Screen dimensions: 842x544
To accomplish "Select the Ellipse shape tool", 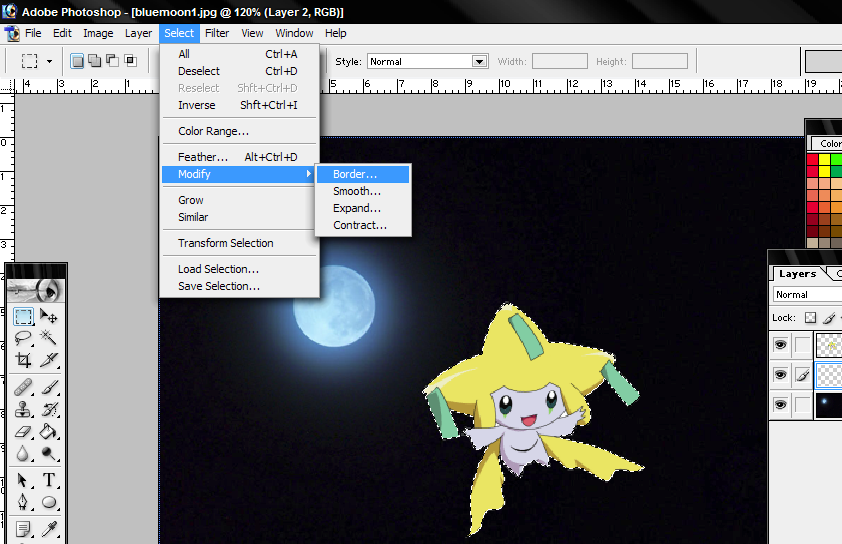I will click(x=49, y=502).
